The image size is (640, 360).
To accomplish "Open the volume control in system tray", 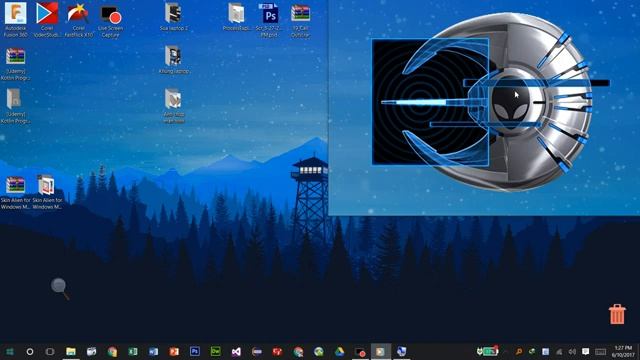I will click(x=572, y=351).
